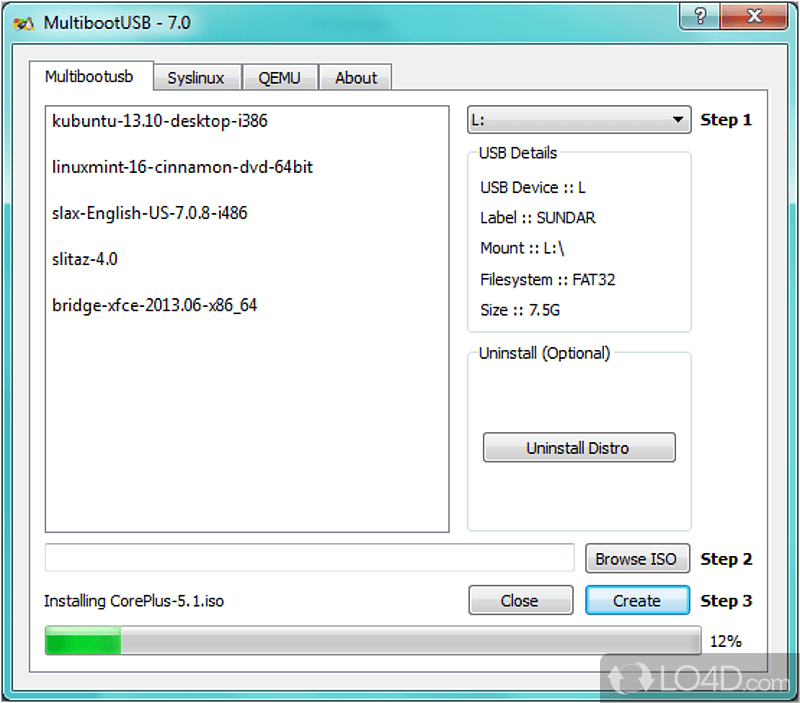
Task: Click the Step 2 label
Action: (x=726, y=559)
